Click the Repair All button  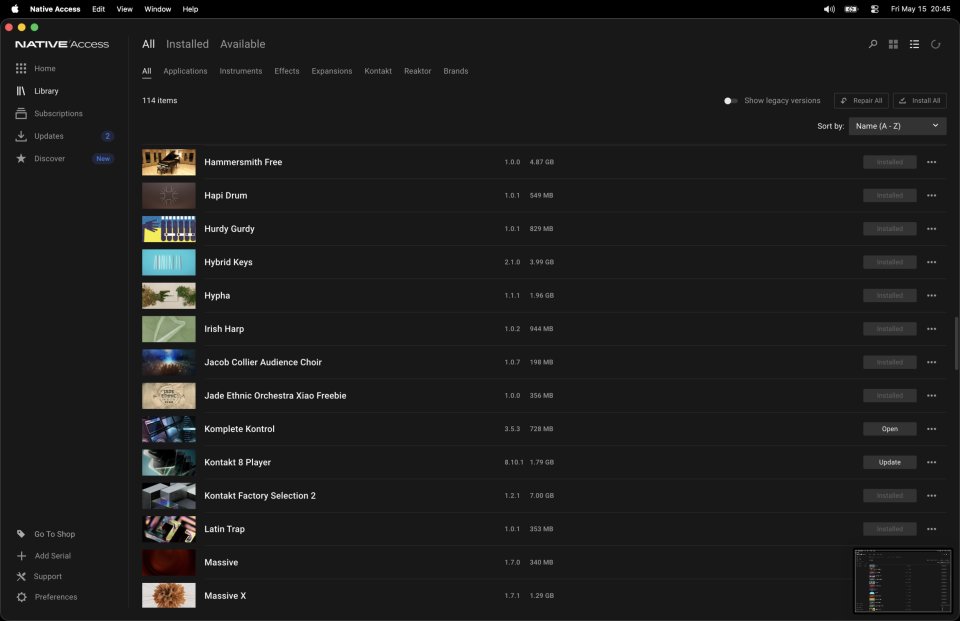(x=861, y=100)
